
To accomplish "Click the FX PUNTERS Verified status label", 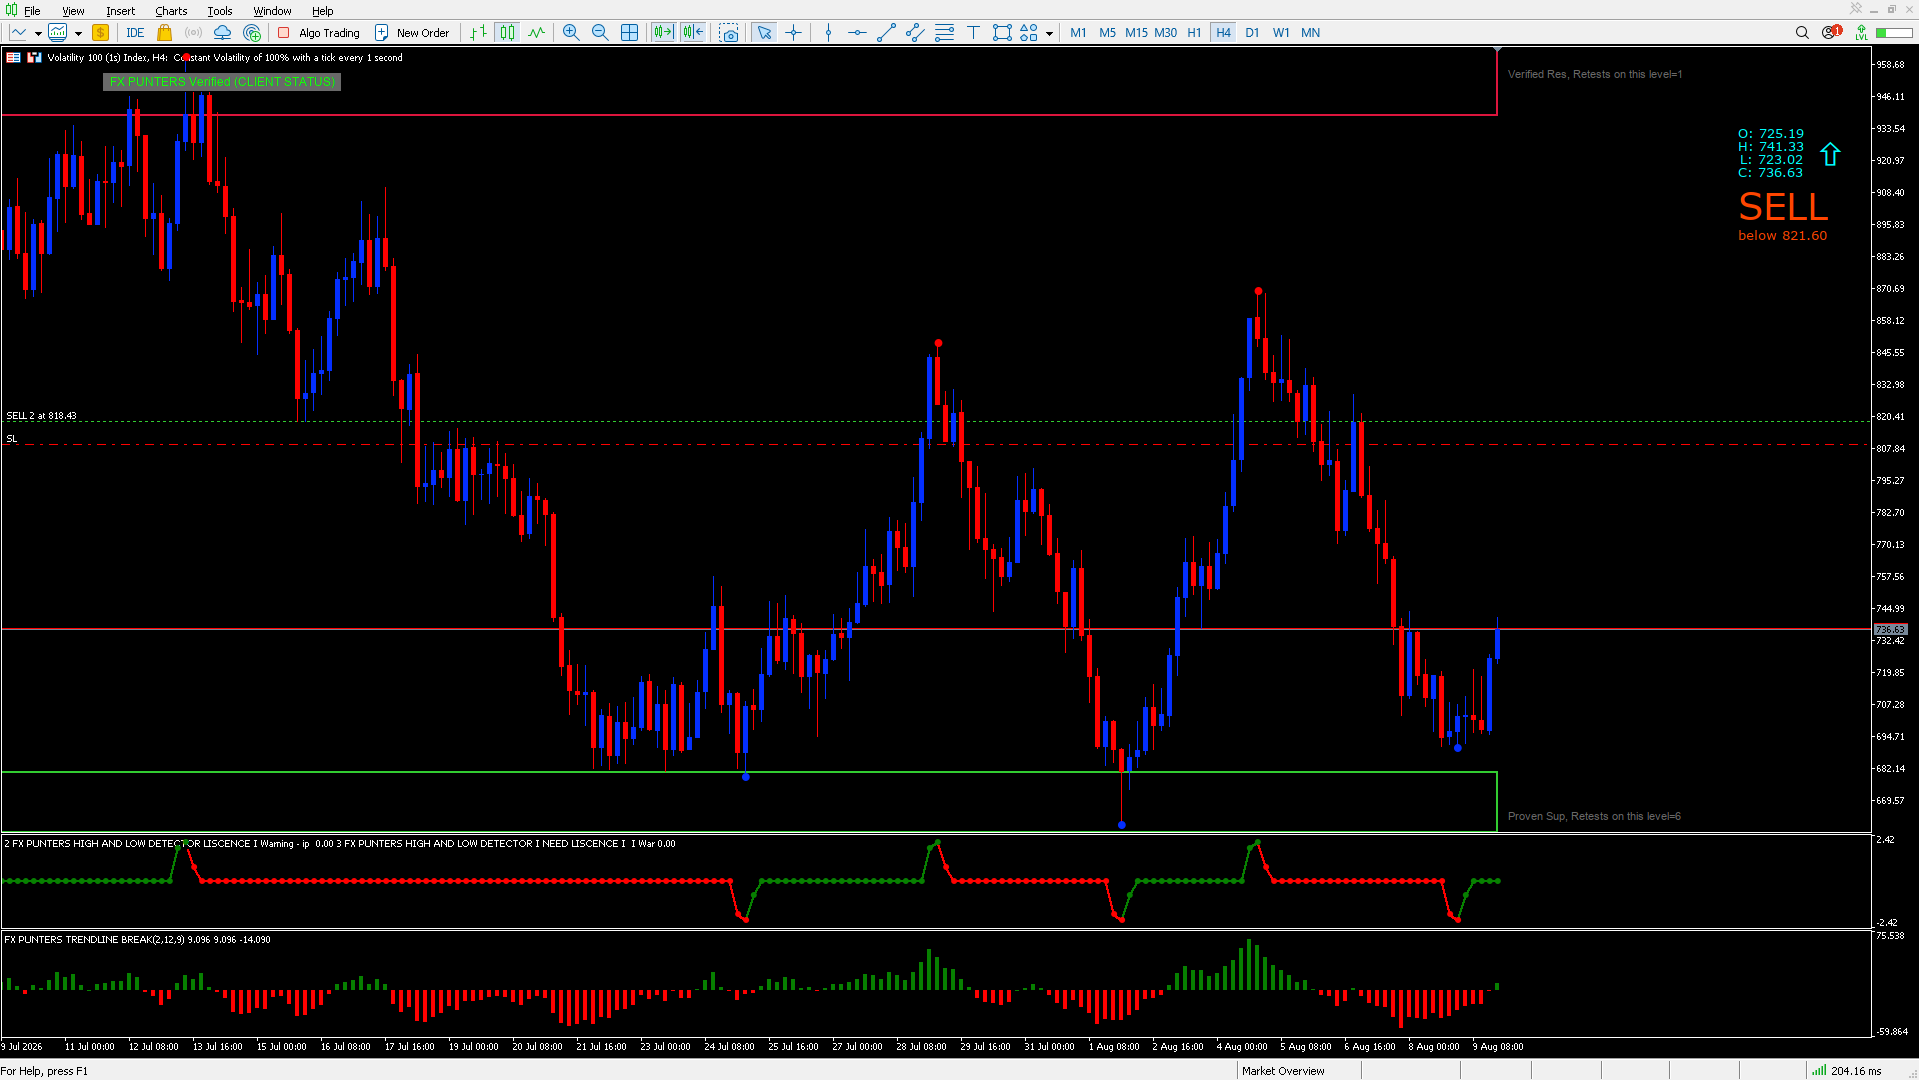I will [x=222, y=82].
